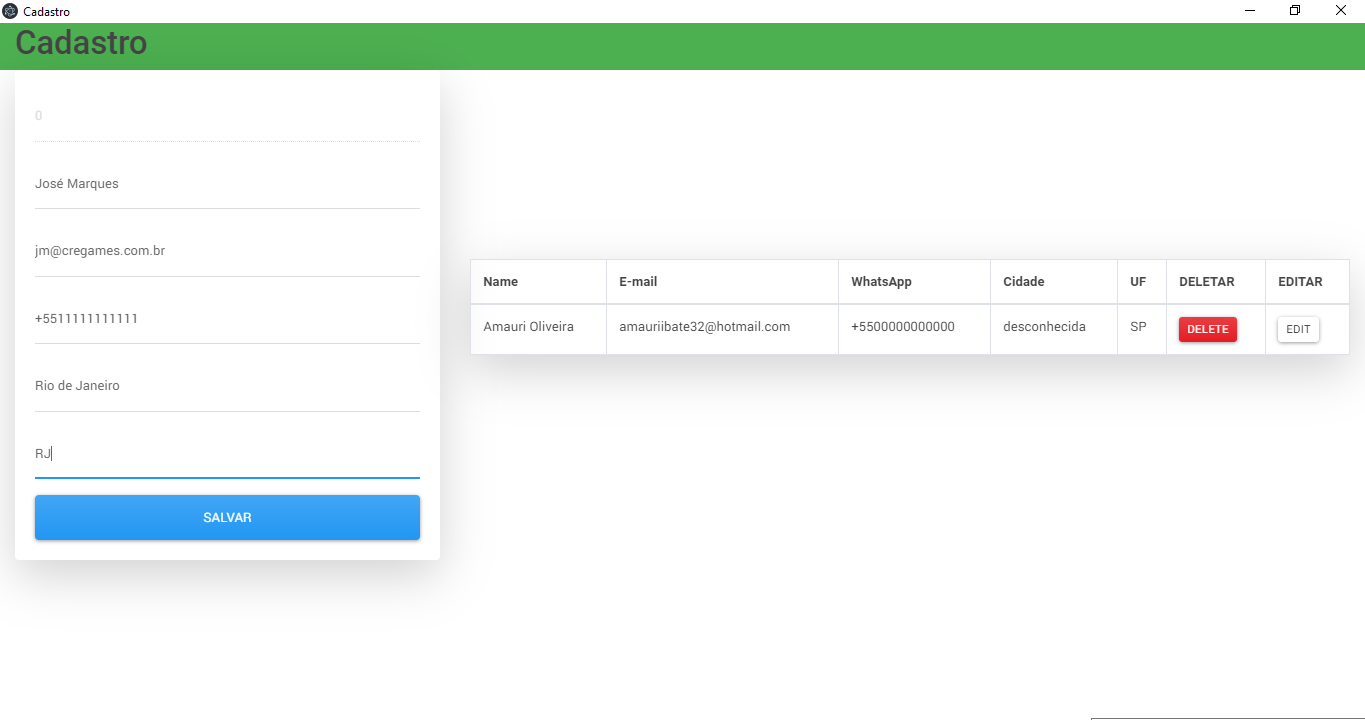Close the Cadastro window
Image resolution: width=1365 pixels, height=720 pixels.
[x=1341, y=11]
